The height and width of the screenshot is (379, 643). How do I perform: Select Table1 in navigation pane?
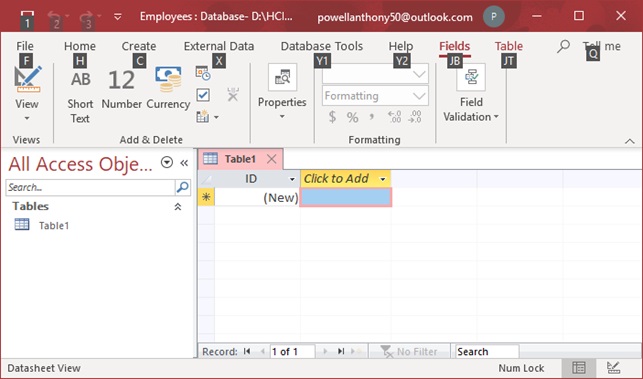(54, 226)
